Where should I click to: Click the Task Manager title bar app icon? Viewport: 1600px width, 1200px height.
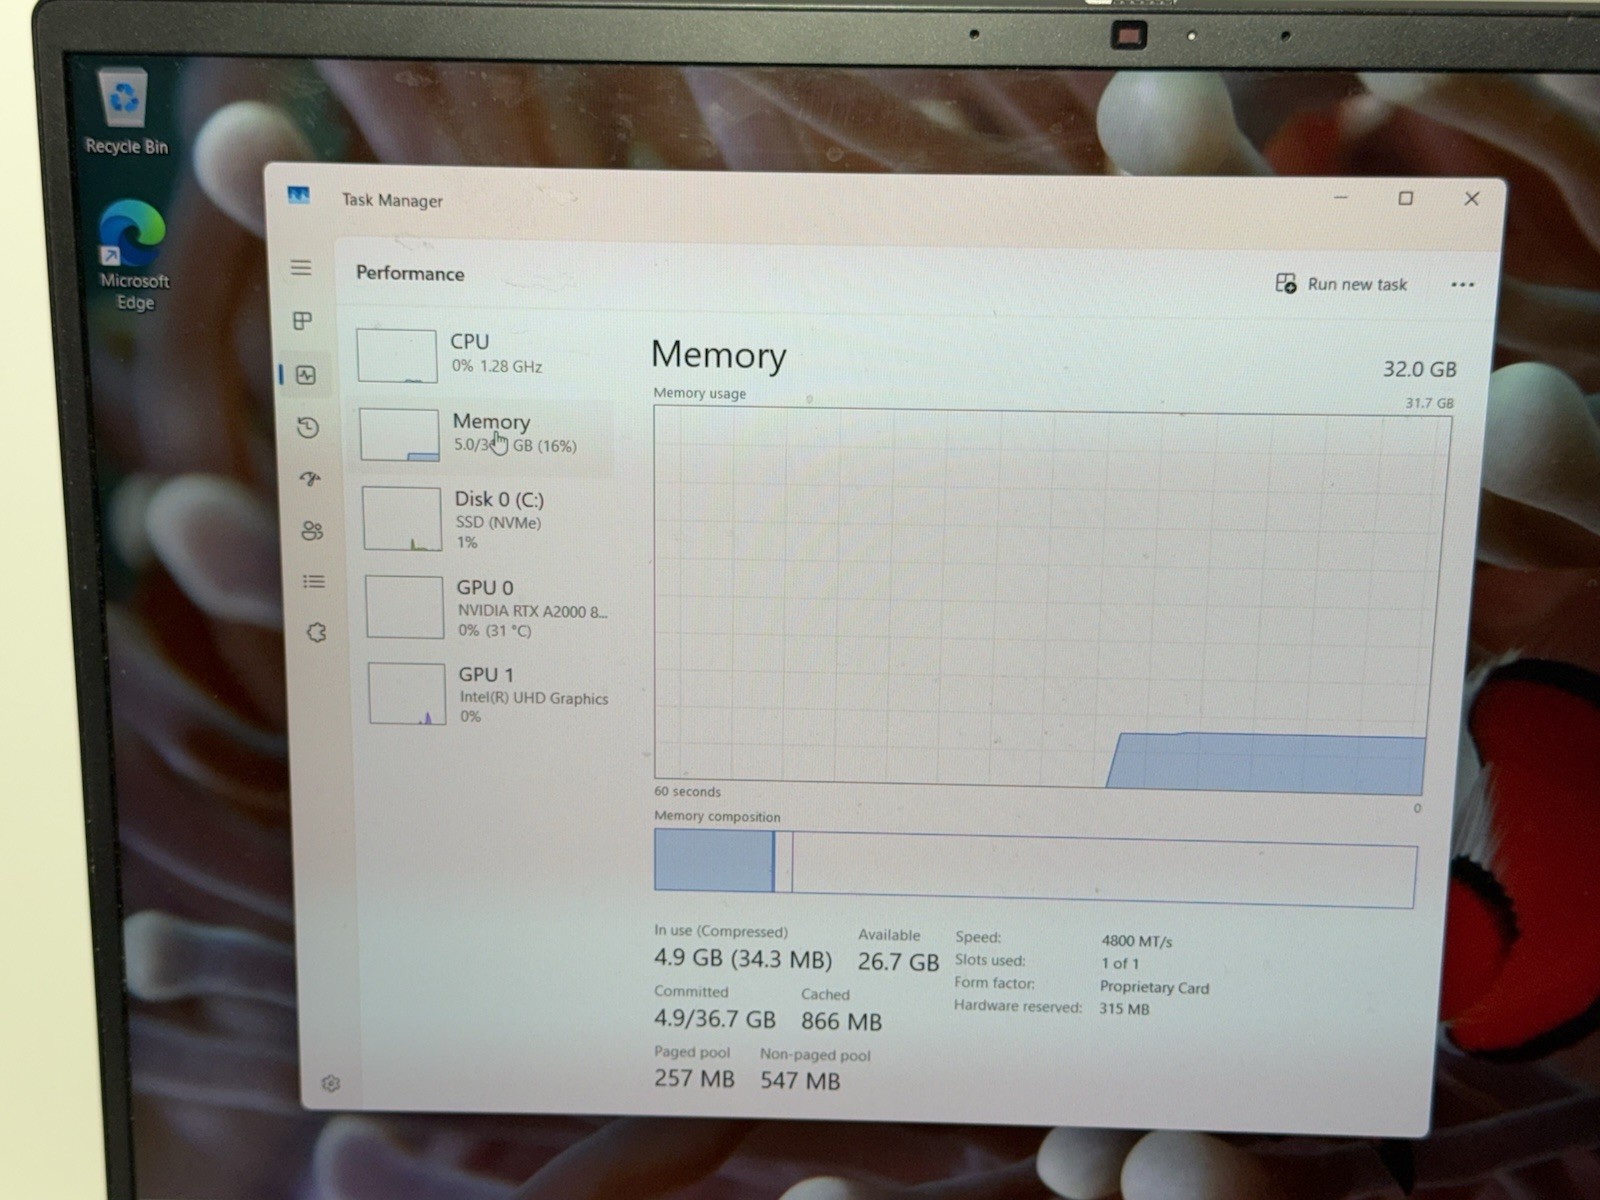(298, 195)
